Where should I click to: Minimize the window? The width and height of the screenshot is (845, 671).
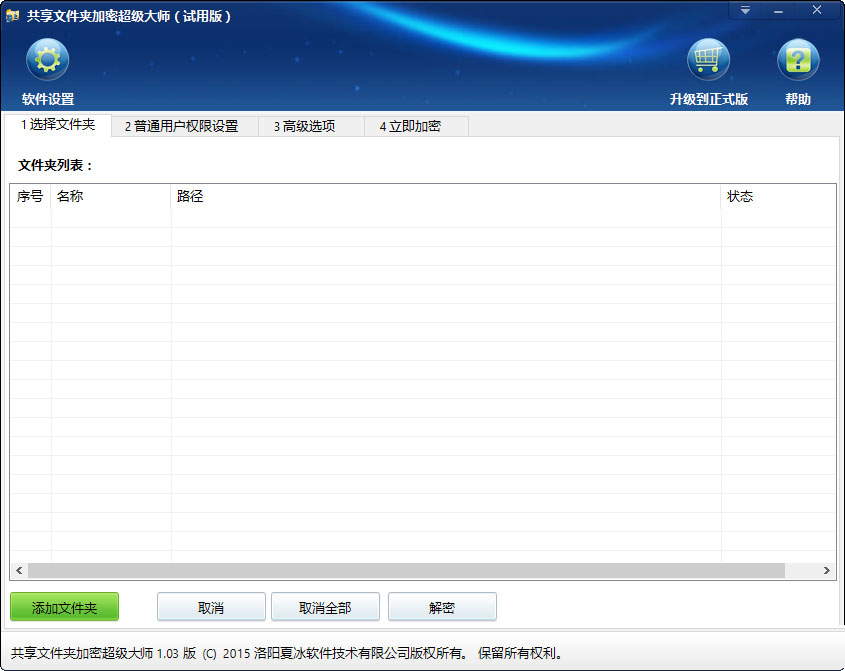click(778, 11)
